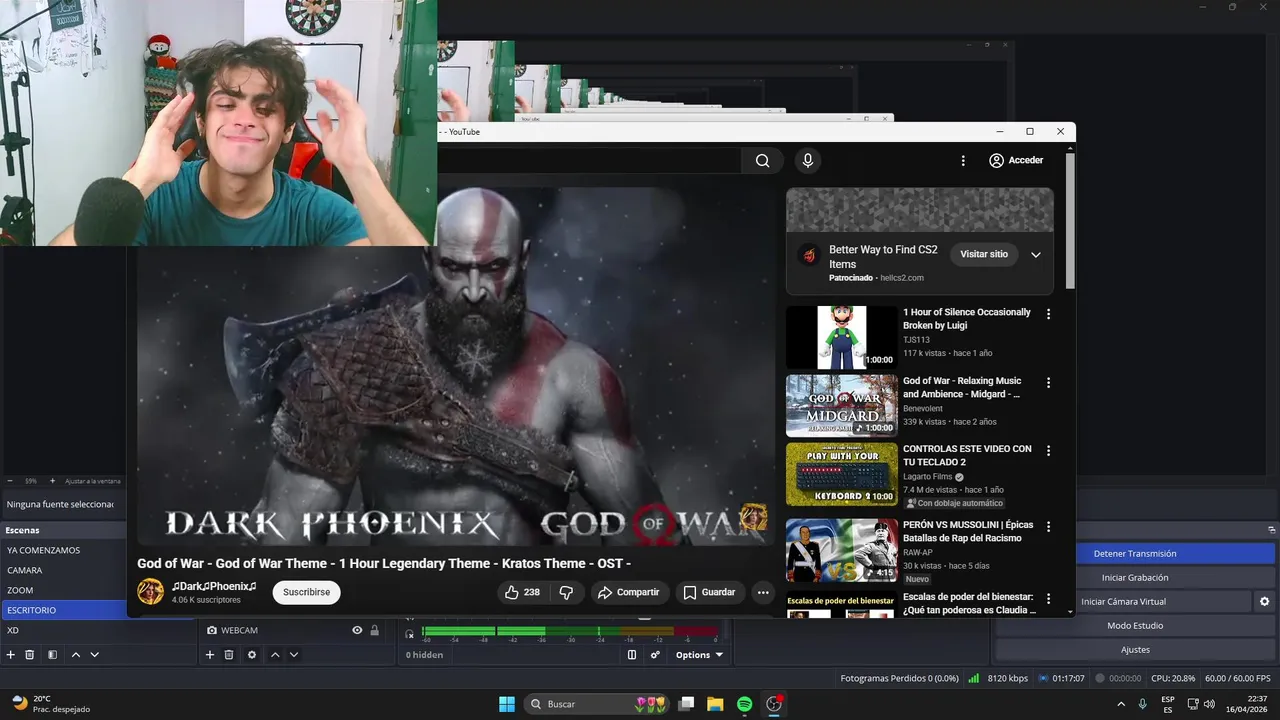Viewport: 1280px width, 720px height.
Task: Like the God of War video
Action: point(523,592)
